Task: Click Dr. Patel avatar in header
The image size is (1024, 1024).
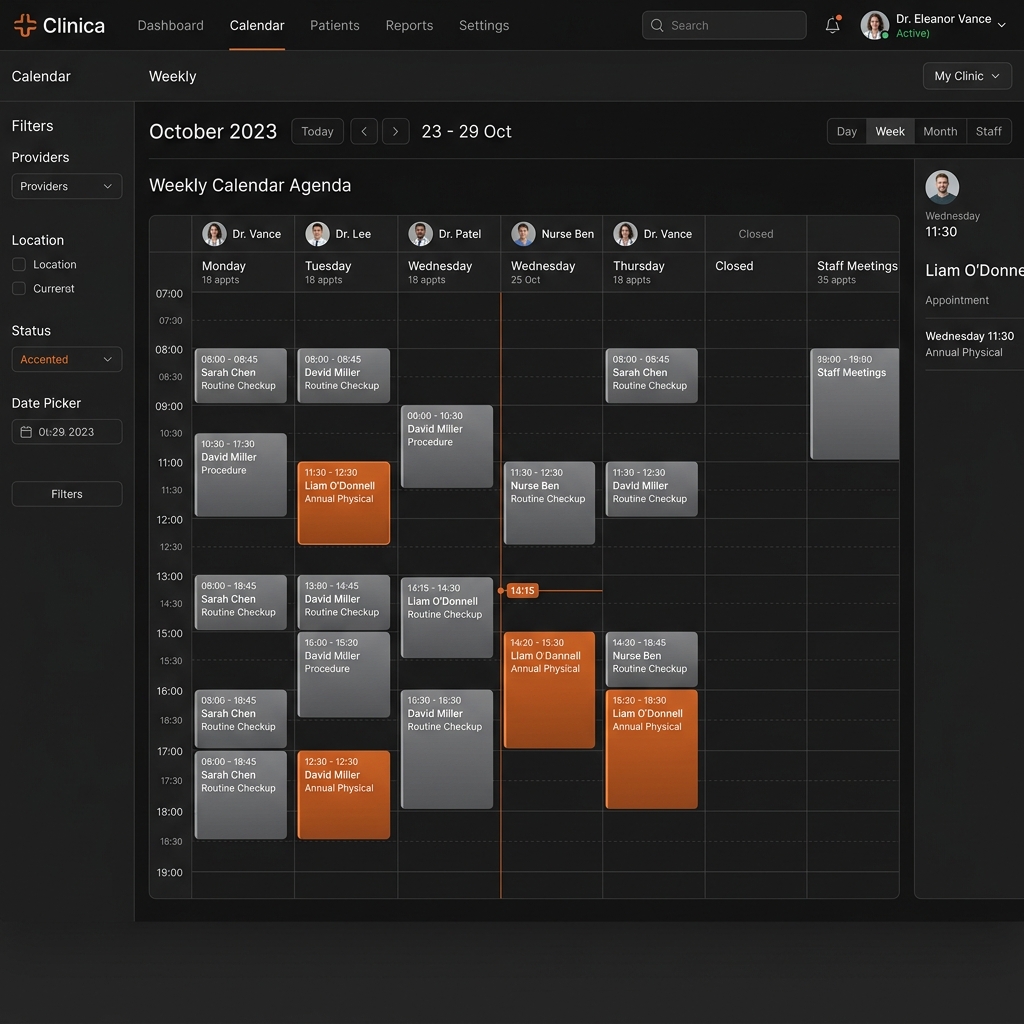Action: click(x=421, y=234)
